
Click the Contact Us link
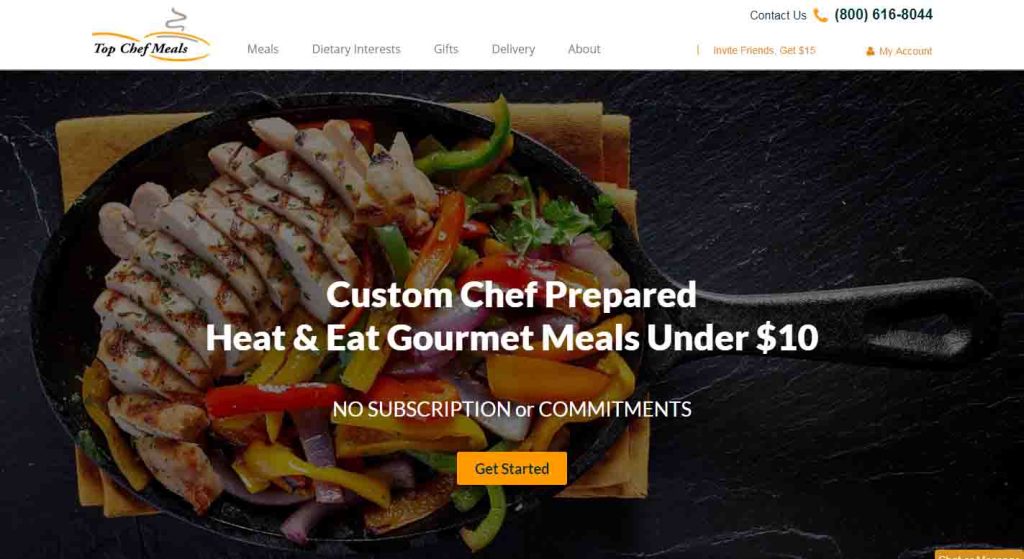[x=778, y=15]
